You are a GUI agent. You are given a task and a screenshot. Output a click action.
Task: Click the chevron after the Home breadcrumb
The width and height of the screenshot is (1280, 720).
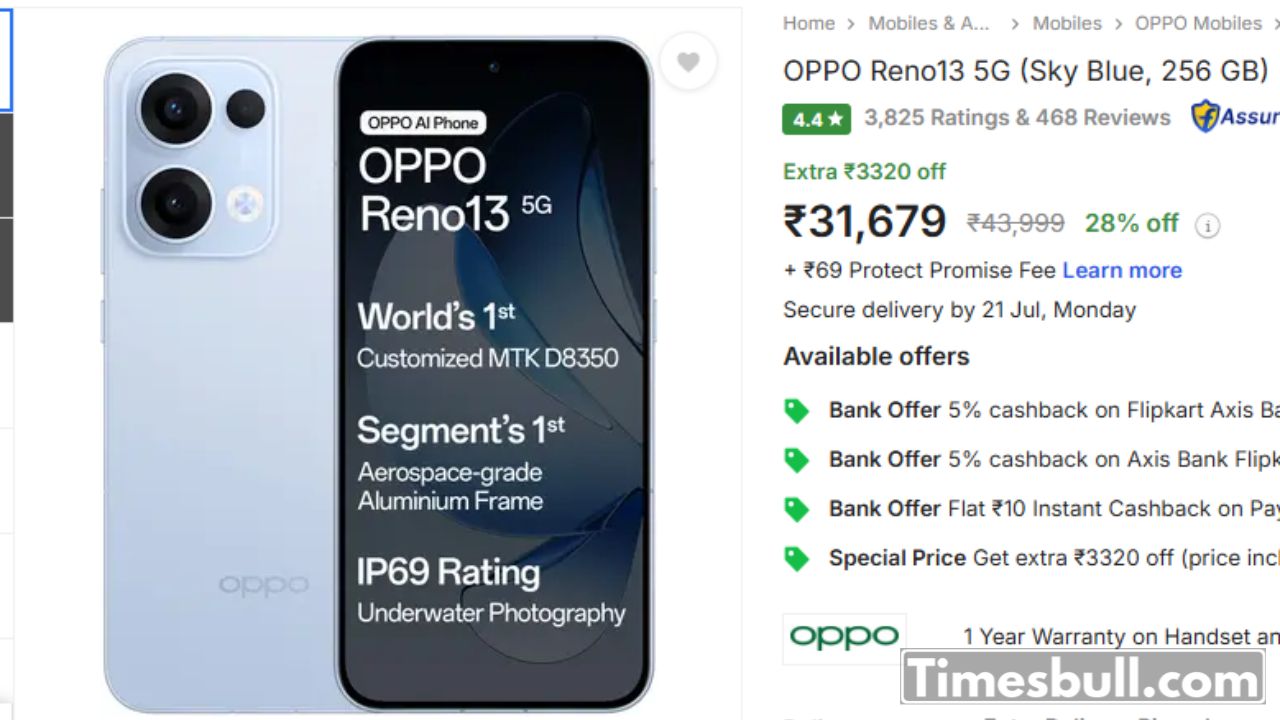[x=851, y=23]
